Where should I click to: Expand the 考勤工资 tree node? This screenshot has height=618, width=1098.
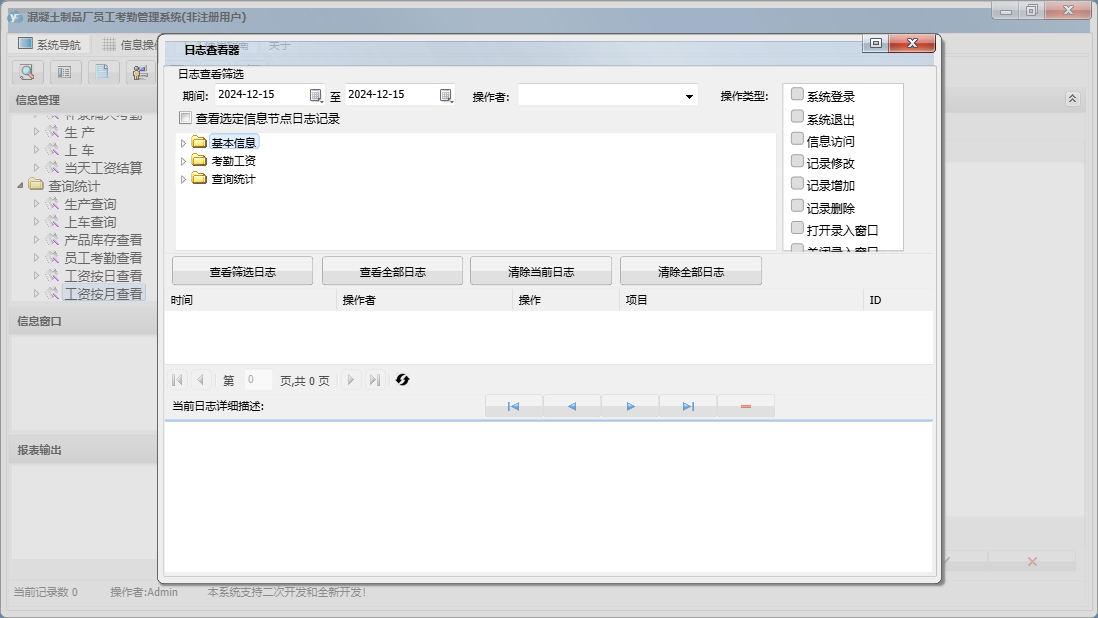(183, 161)
